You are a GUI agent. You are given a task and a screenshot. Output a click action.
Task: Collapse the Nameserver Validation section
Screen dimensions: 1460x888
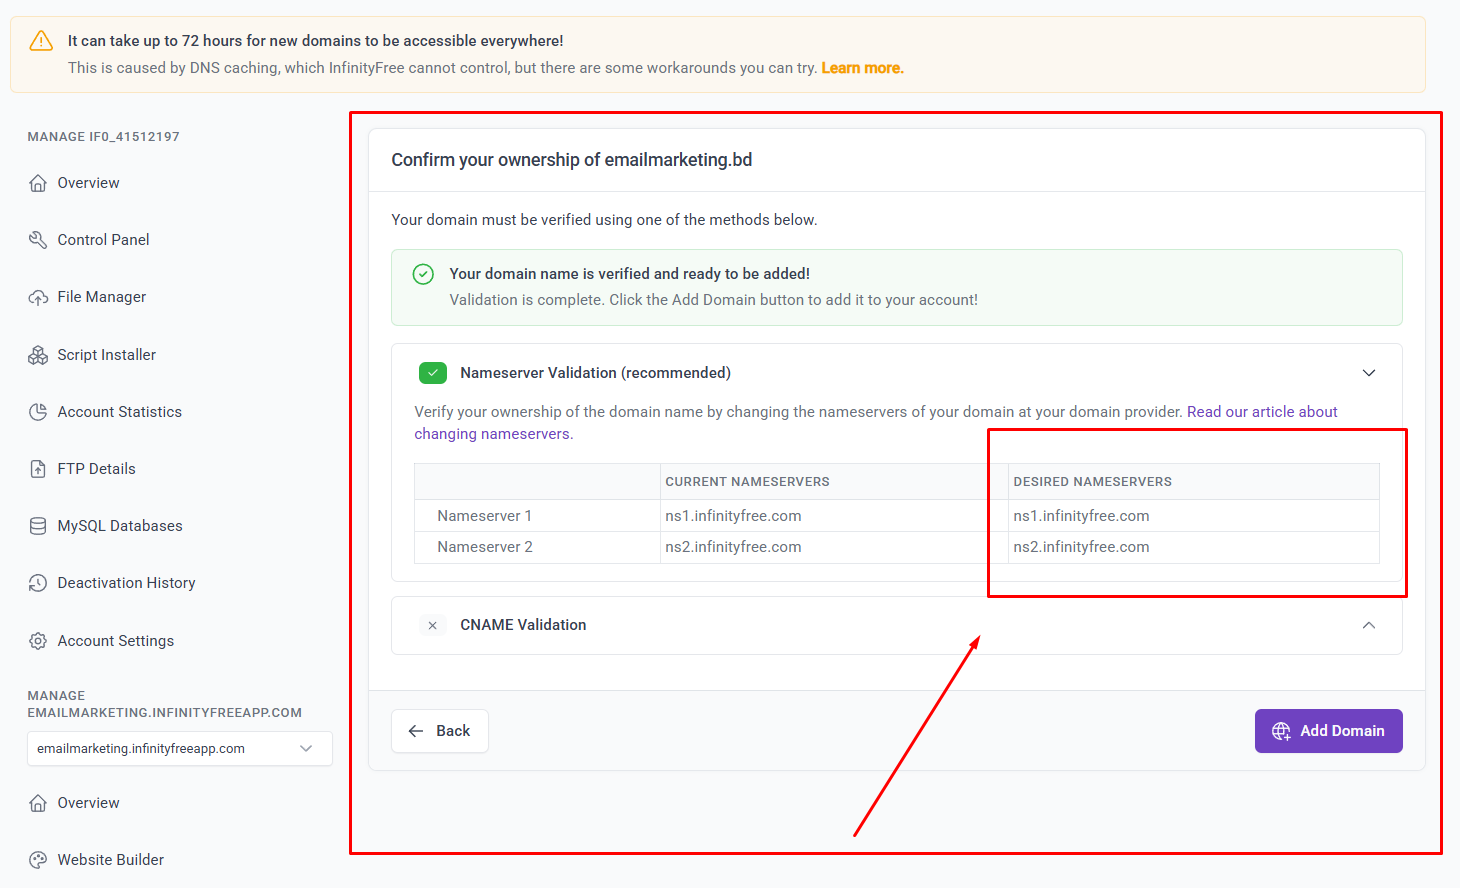(x=1369, y=372)
